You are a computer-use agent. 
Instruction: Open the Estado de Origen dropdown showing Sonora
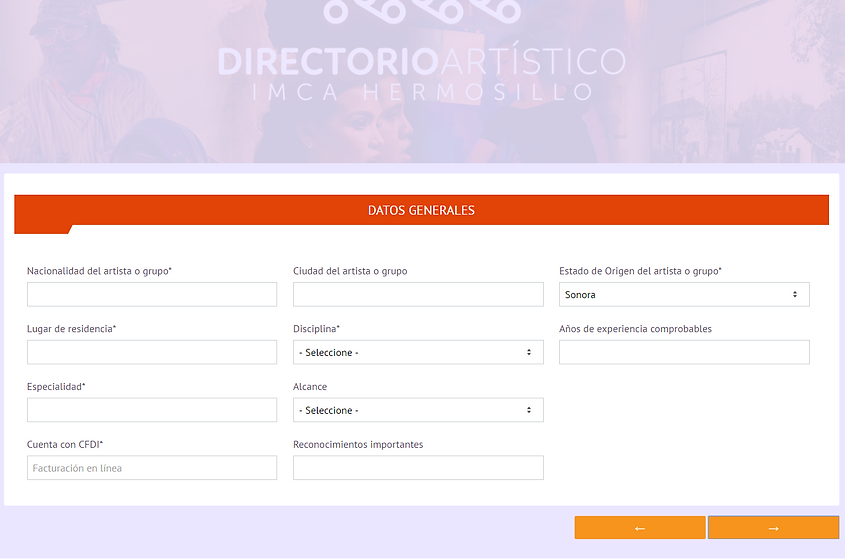coord(684,294)
